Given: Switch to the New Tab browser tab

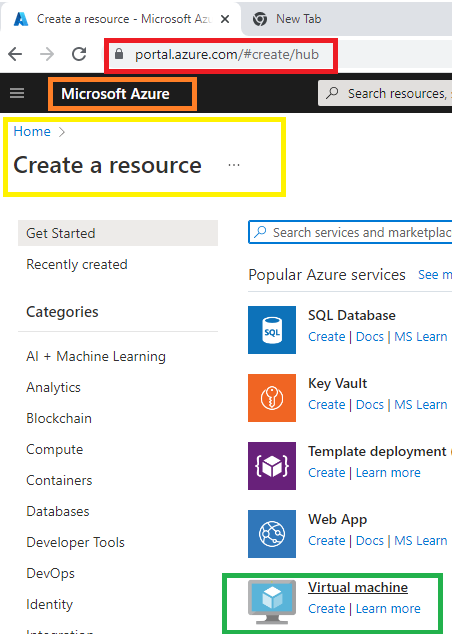Looking at the screenshot, I should pos(298,19).
